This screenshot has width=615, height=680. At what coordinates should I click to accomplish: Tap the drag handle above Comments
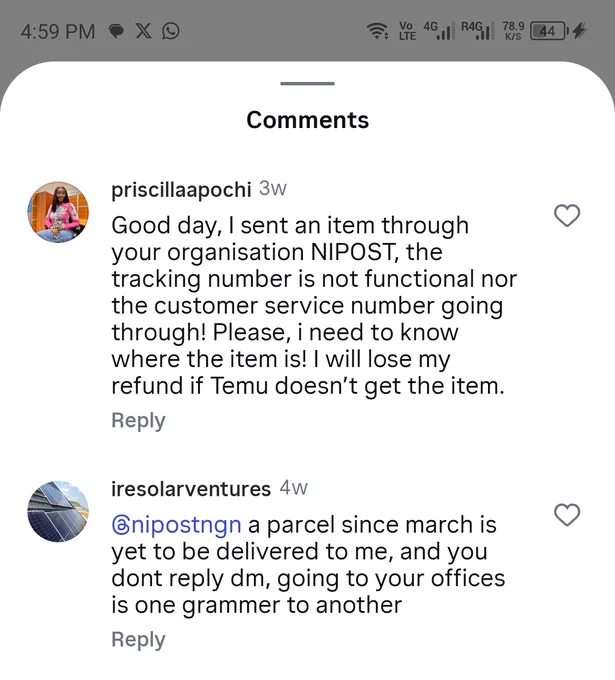[307, 83]
